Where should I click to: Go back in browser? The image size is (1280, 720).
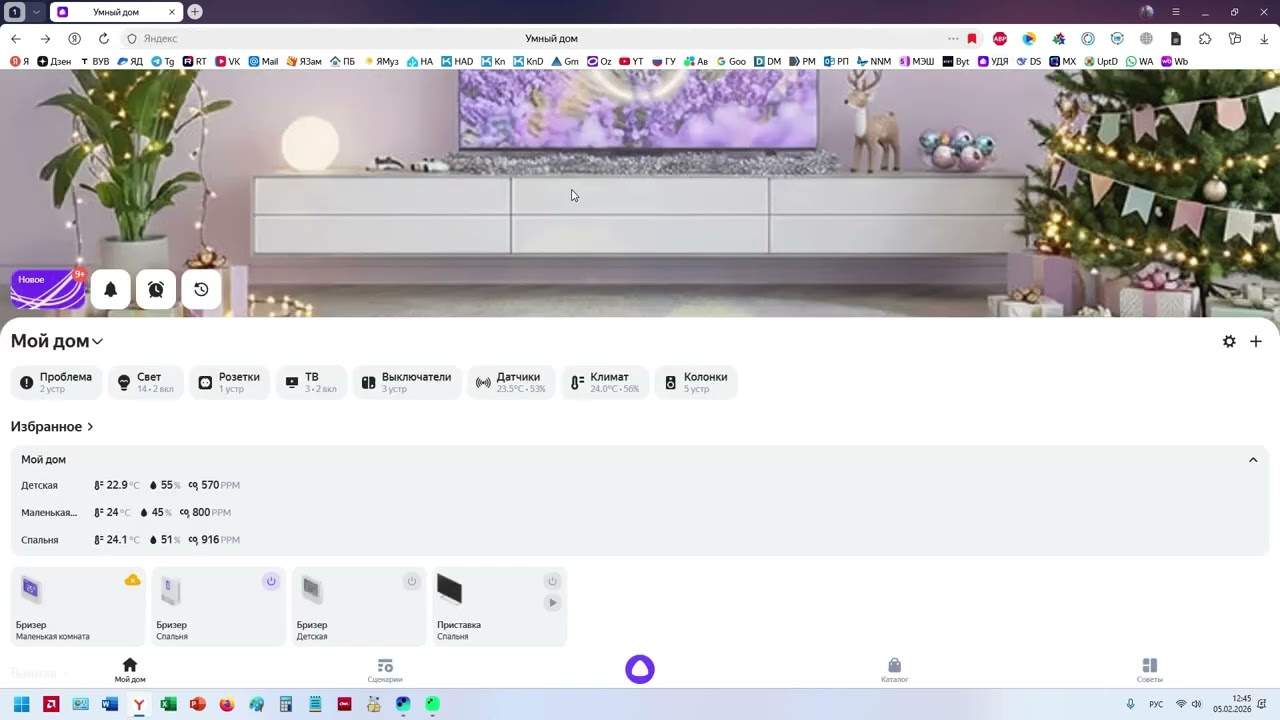point(16,39)
